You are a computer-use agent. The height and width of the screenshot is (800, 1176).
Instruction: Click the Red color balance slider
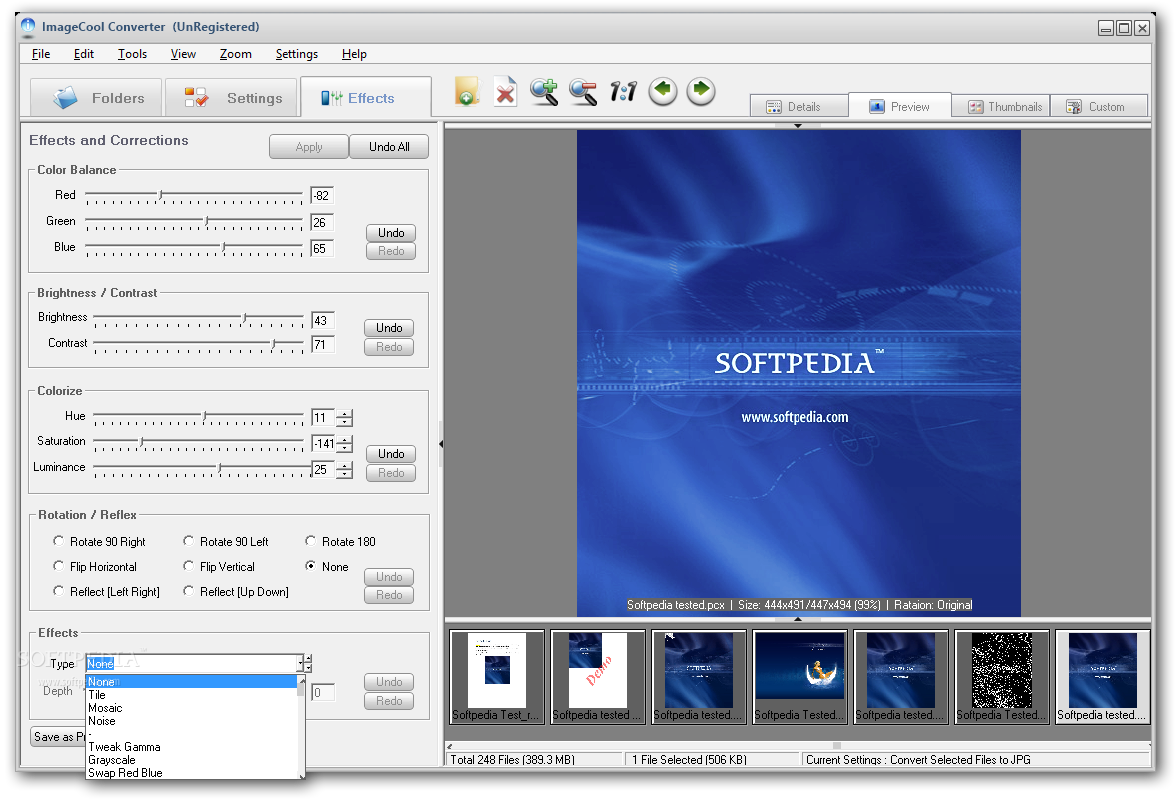(x=194, y=196)
